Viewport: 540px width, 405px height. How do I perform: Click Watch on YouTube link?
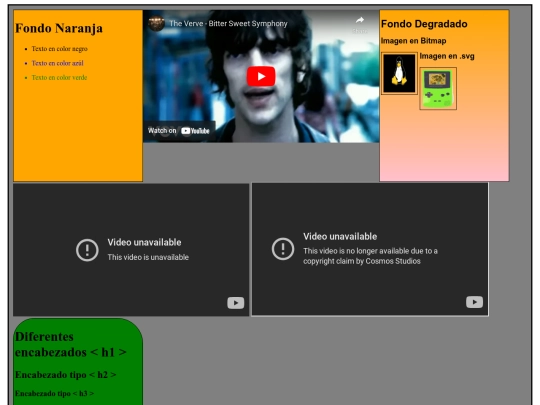pyautogui.click(x=179, y=131)
